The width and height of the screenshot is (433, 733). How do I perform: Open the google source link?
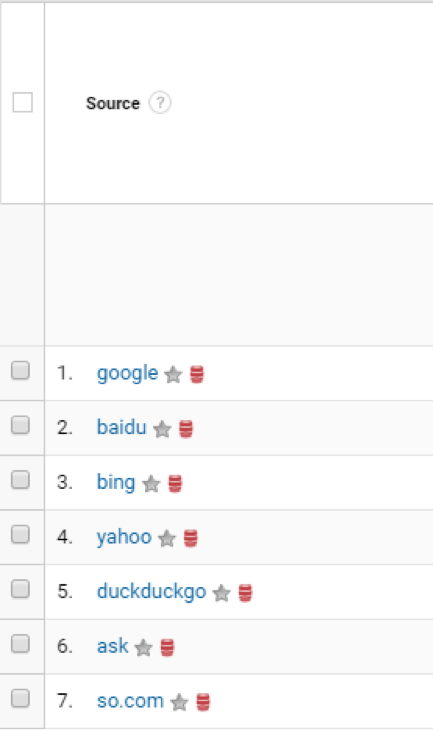tap(127, 374)
